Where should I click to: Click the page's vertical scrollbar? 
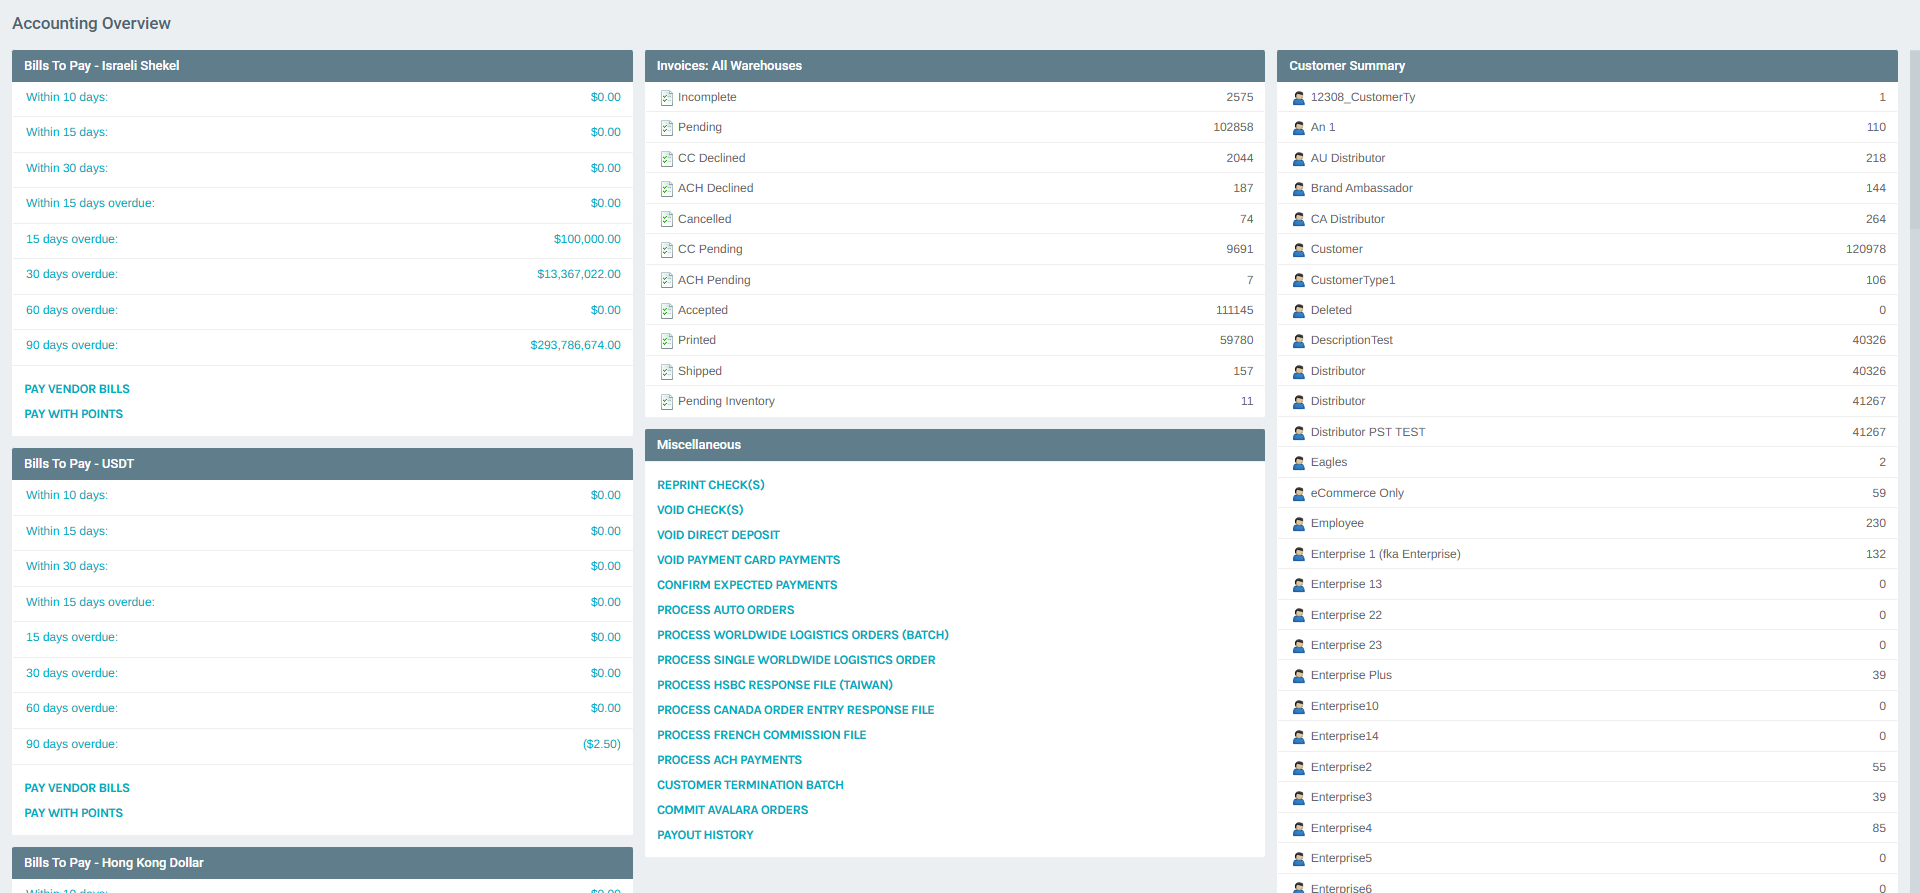point(1914,140)
